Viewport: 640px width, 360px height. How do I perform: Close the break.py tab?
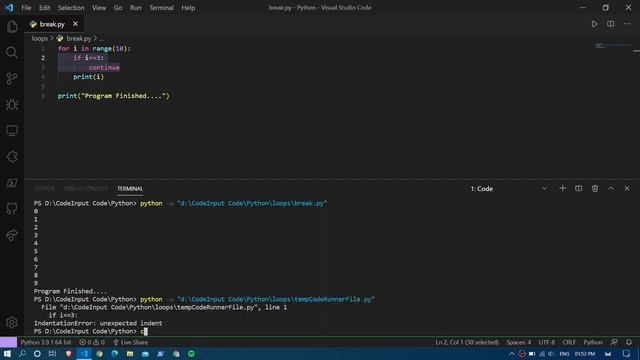pyautogui.click(x=76, y=24)
